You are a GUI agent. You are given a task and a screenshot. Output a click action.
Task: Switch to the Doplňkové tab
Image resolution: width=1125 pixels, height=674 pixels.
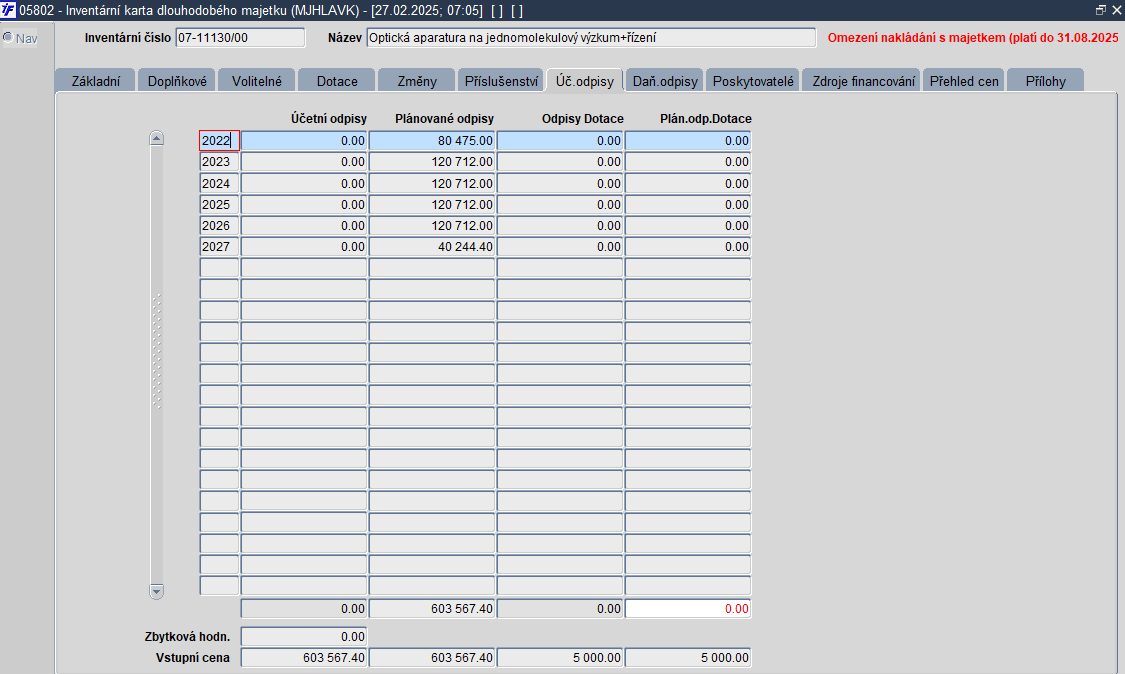pos(177,81)
